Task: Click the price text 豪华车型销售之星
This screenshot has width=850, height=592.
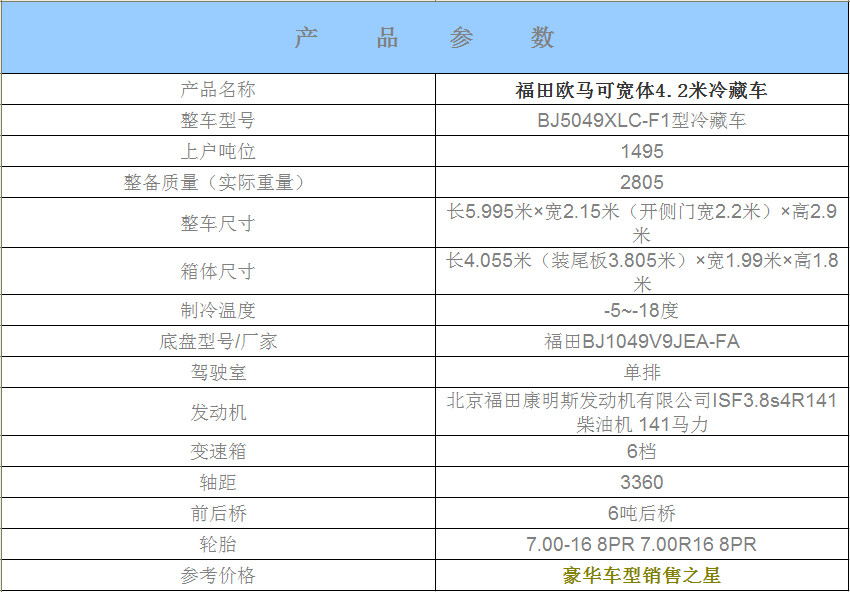Action: (641, 576)
